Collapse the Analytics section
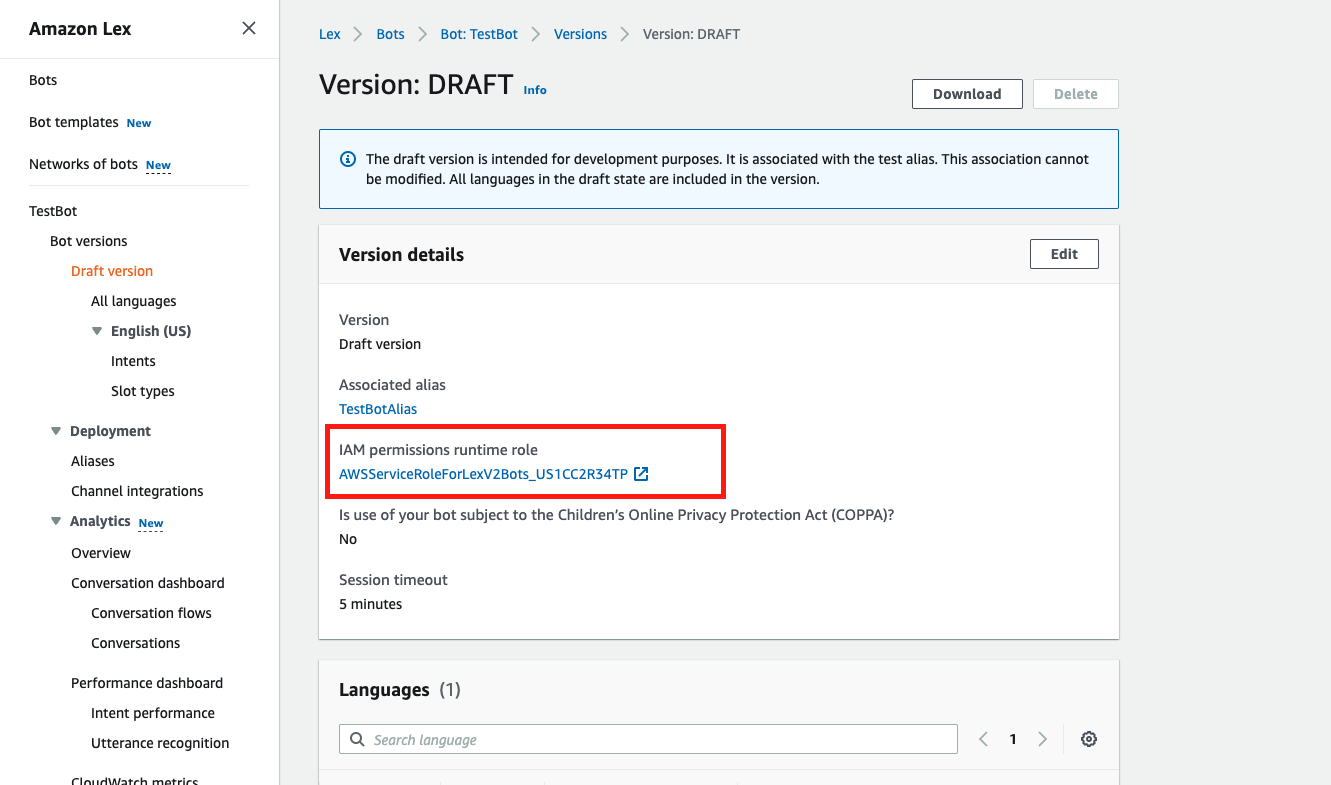 click(56, 521)
